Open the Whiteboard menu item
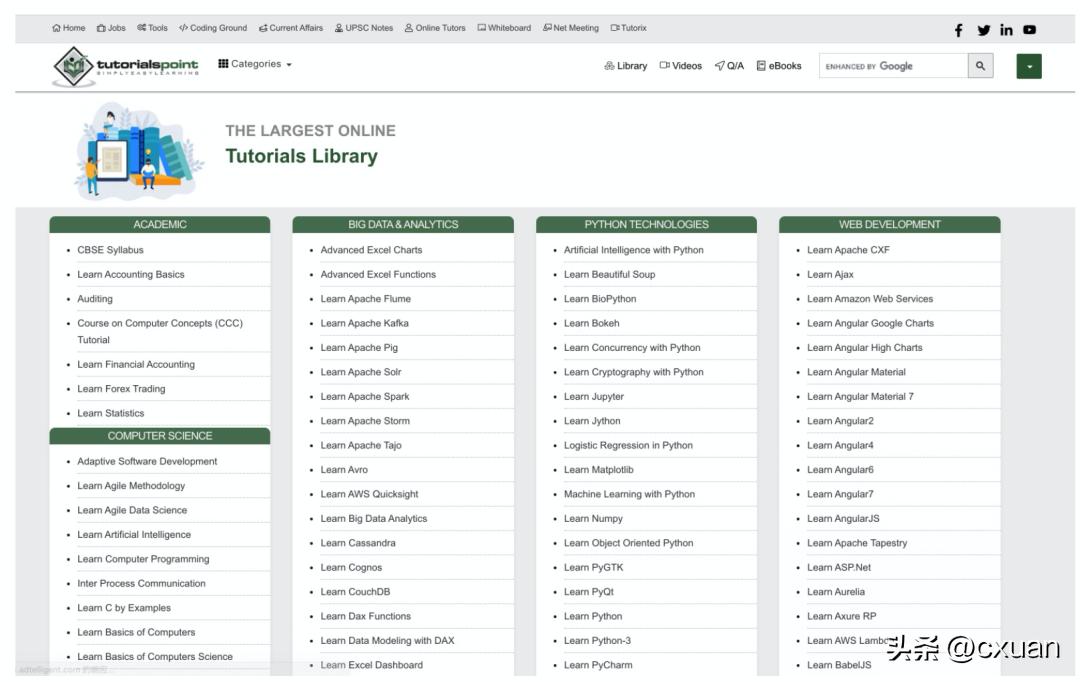The image size is (1080, 682). tap(504, 28)
